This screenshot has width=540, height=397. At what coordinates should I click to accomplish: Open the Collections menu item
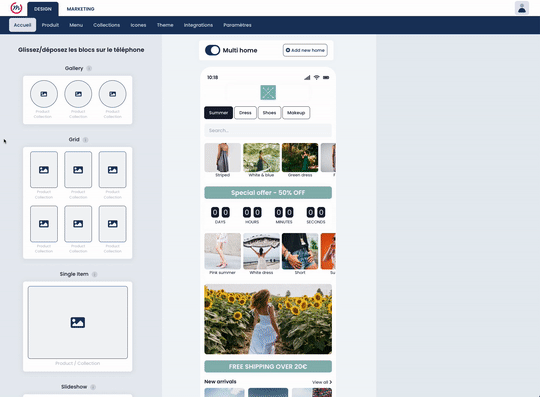106,25
